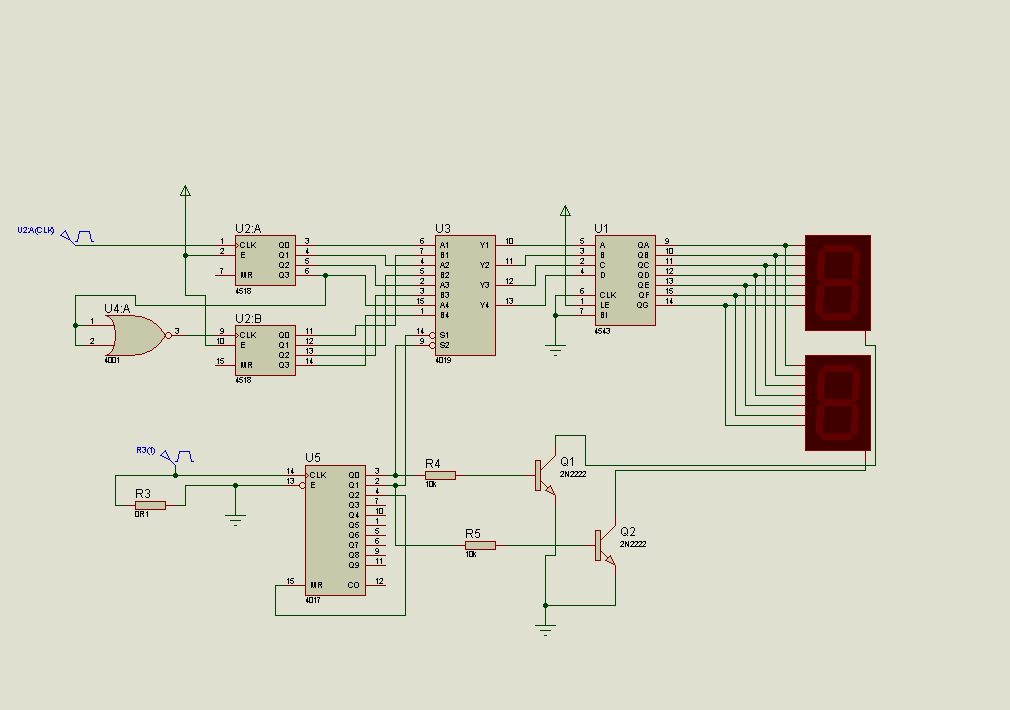Click the U2:A reference label

248,229
